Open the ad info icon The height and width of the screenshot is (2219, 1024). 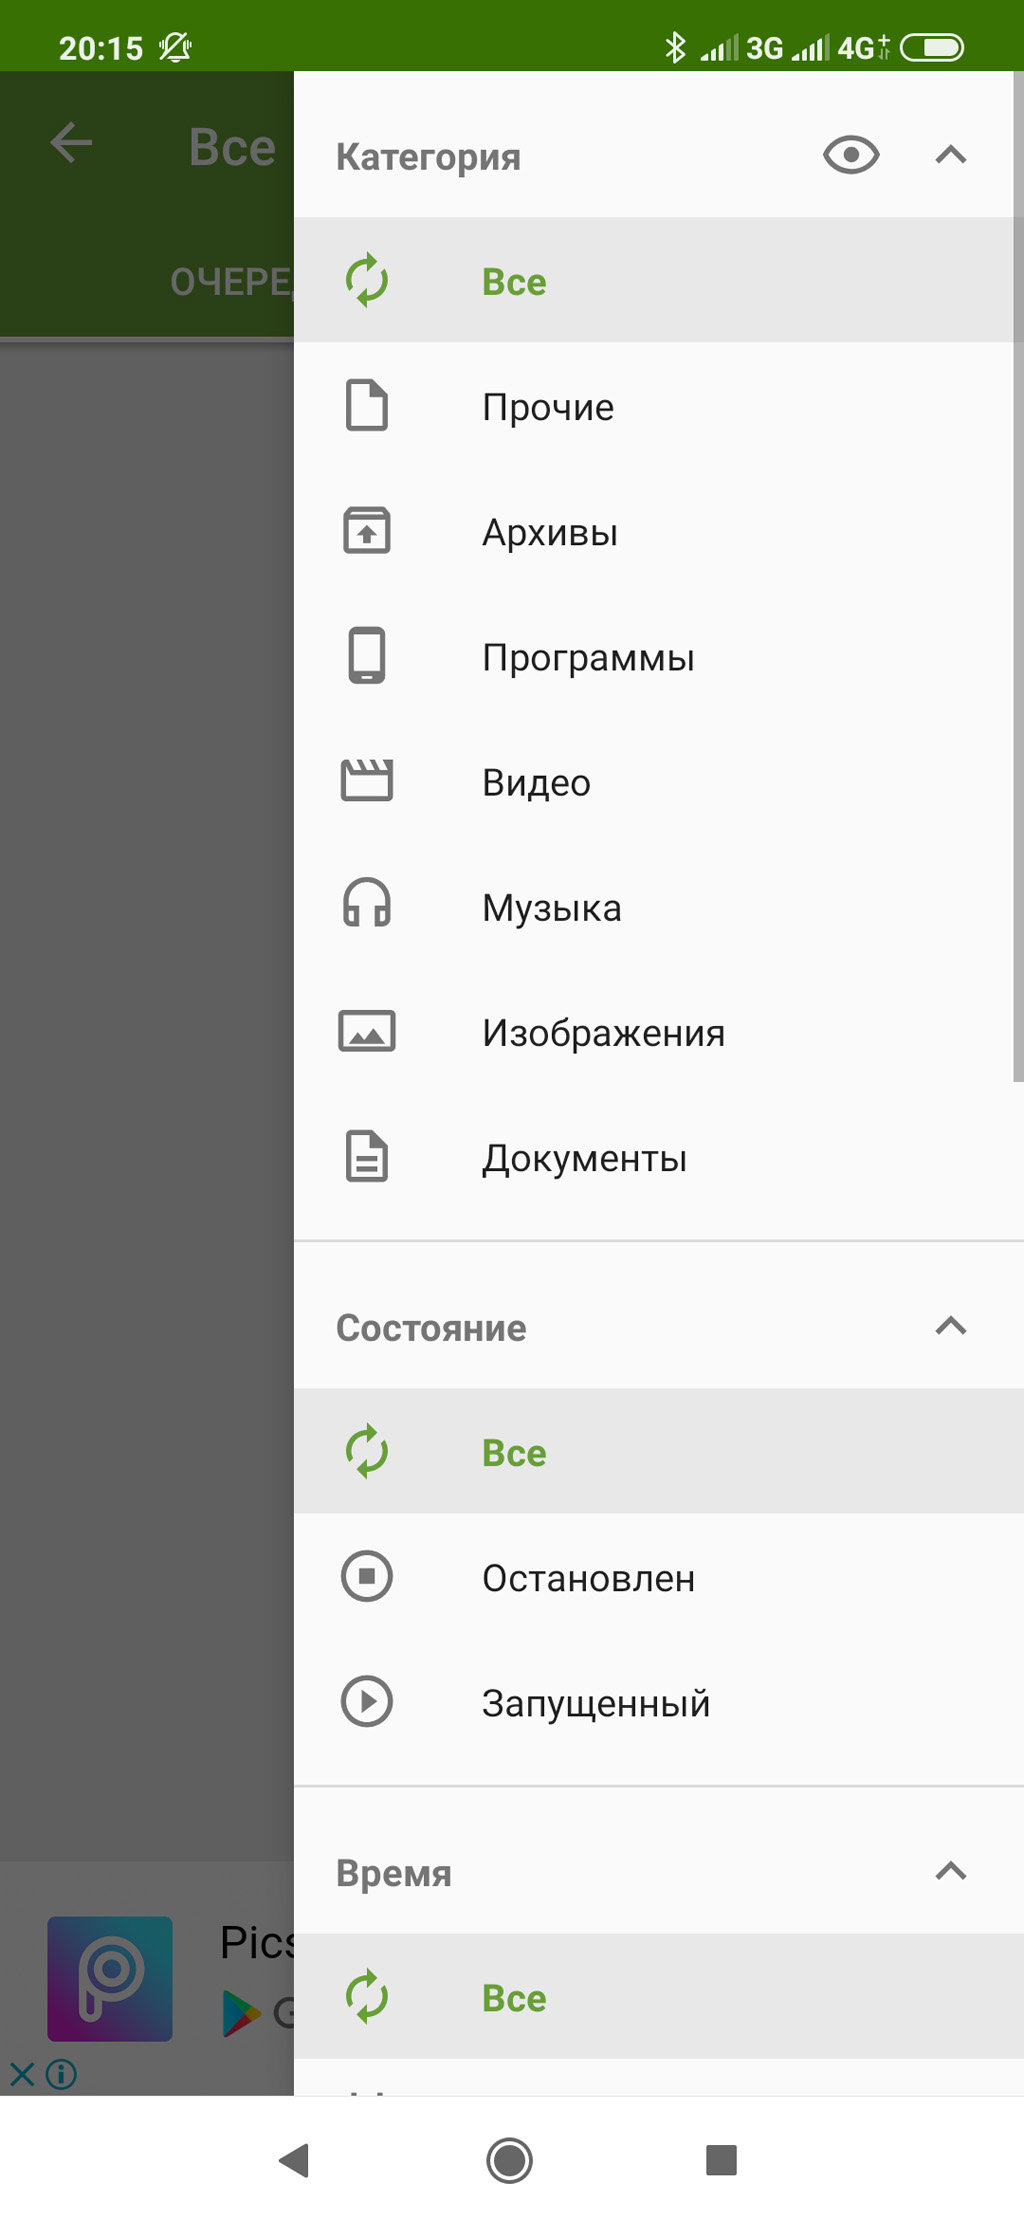point(61,2075)
